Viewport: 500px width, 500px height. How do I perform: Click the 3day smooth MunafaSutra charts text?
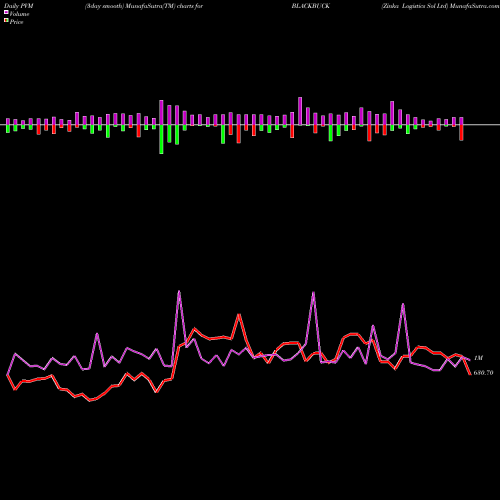144,6
